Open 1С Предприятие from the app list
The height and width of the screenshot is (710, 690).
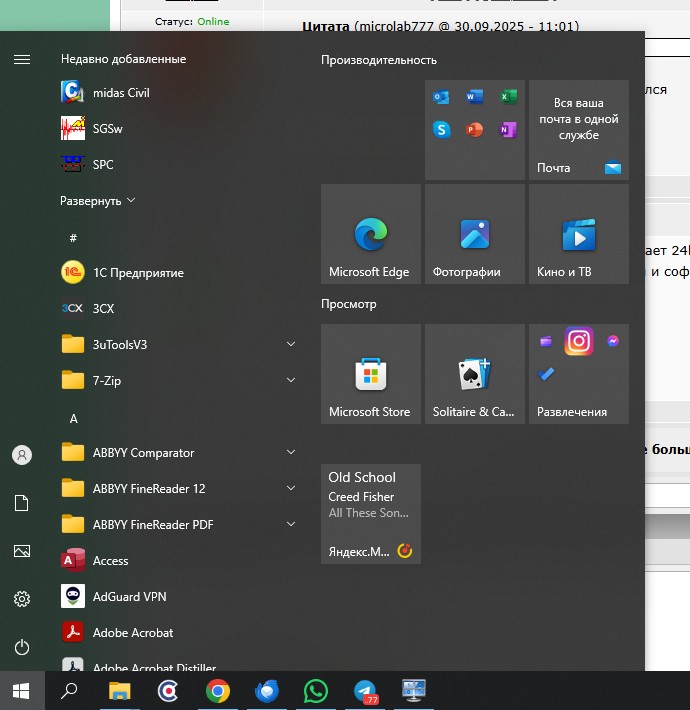[x=138, y=273]
